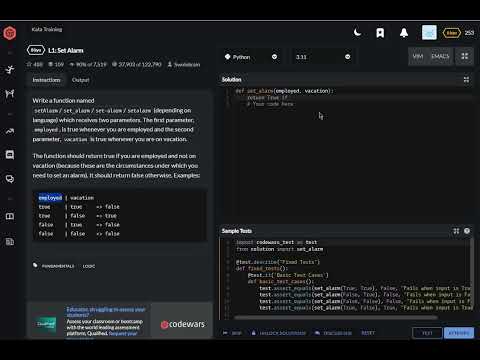Click the 3.11 version dropdown chevron

coord(348,57)
